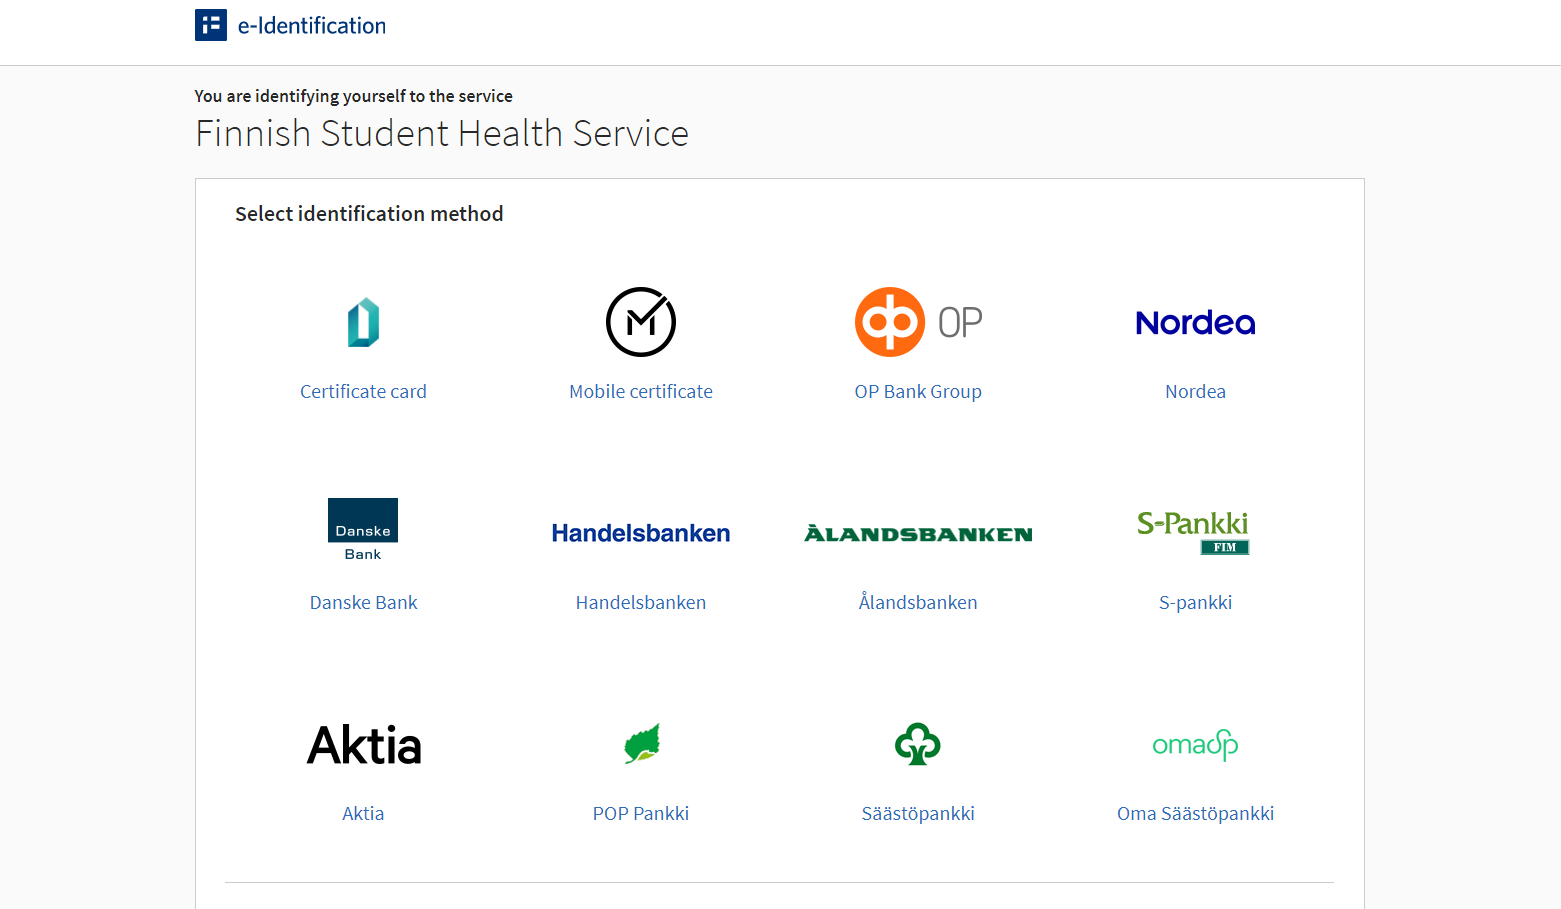Open the Certificate card link

tap(363, 391)
